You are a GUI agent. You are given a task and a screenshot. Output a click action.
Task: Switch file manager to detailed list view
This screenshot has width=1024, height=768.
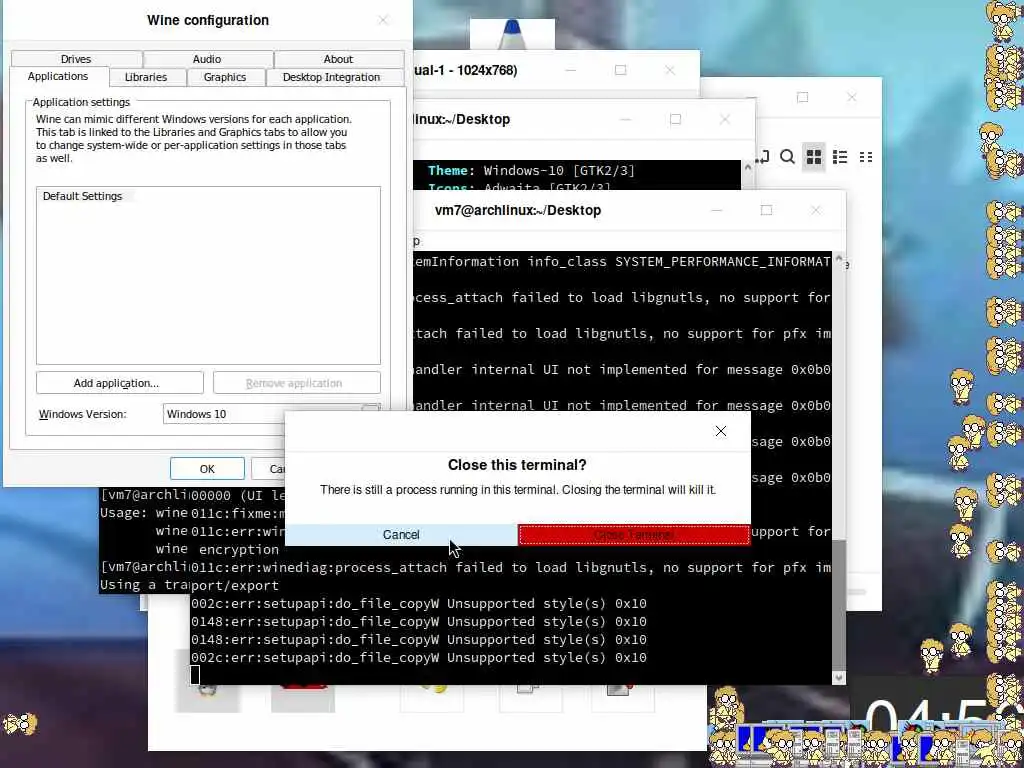840,157
